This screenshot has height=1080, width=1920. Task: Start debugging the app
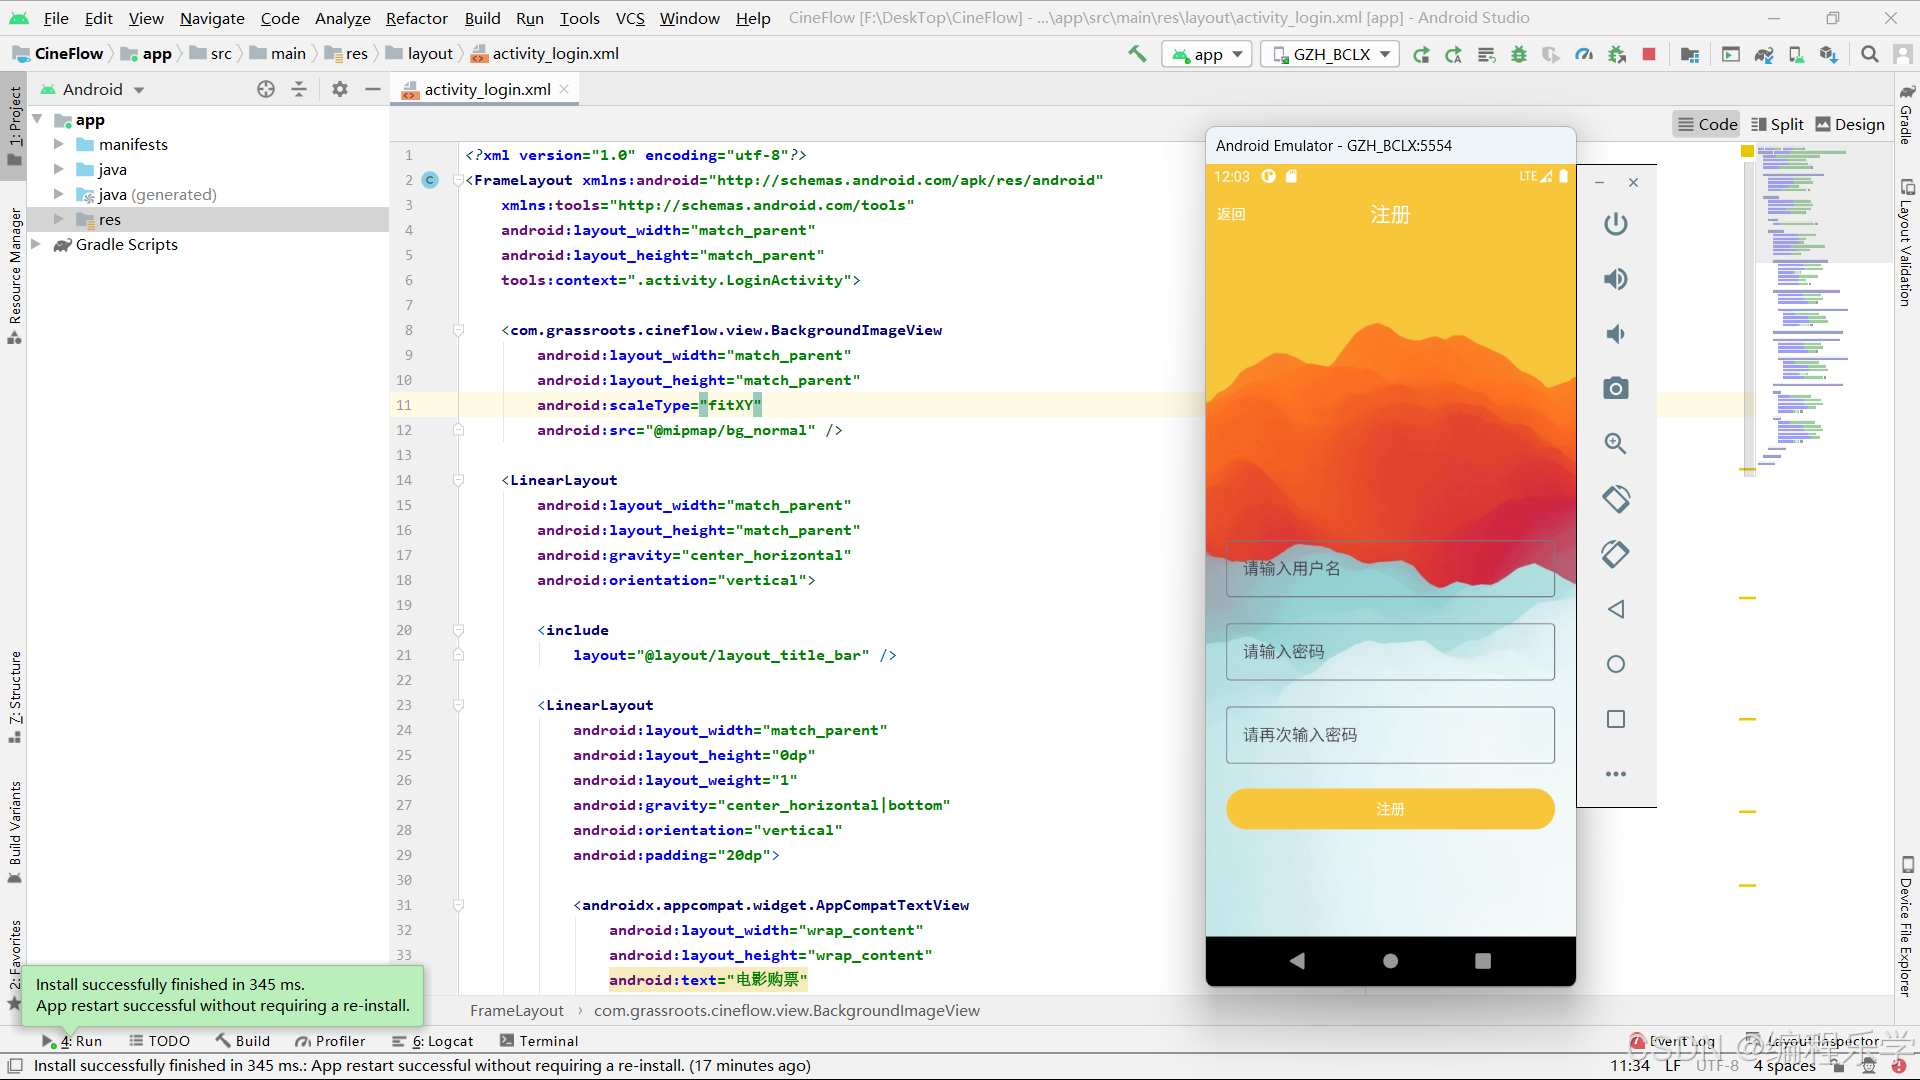[1519, 54]
